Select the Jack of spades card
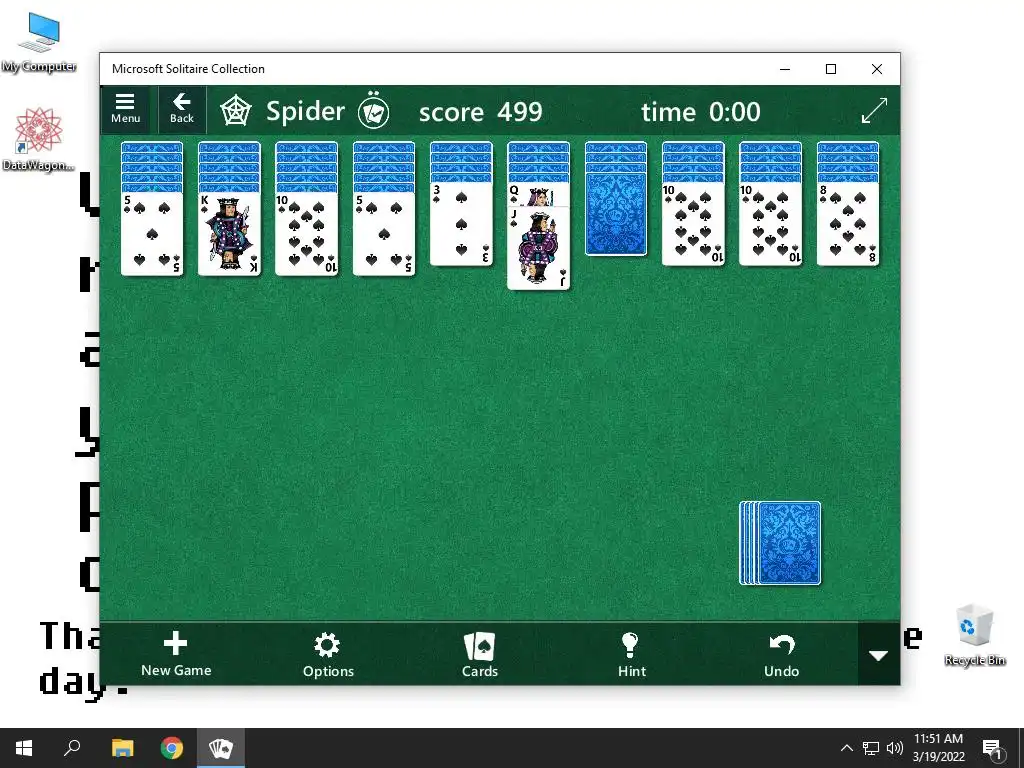Screen dimensions: 1024x768 click(x=538, y=248)
